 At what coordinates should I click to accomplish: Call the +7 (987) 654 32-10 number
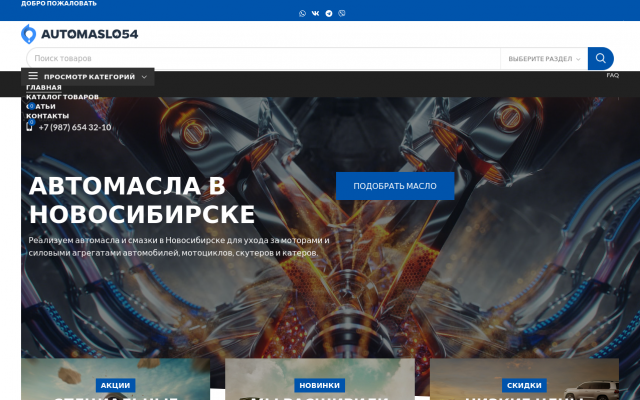(x=75, y=127)
